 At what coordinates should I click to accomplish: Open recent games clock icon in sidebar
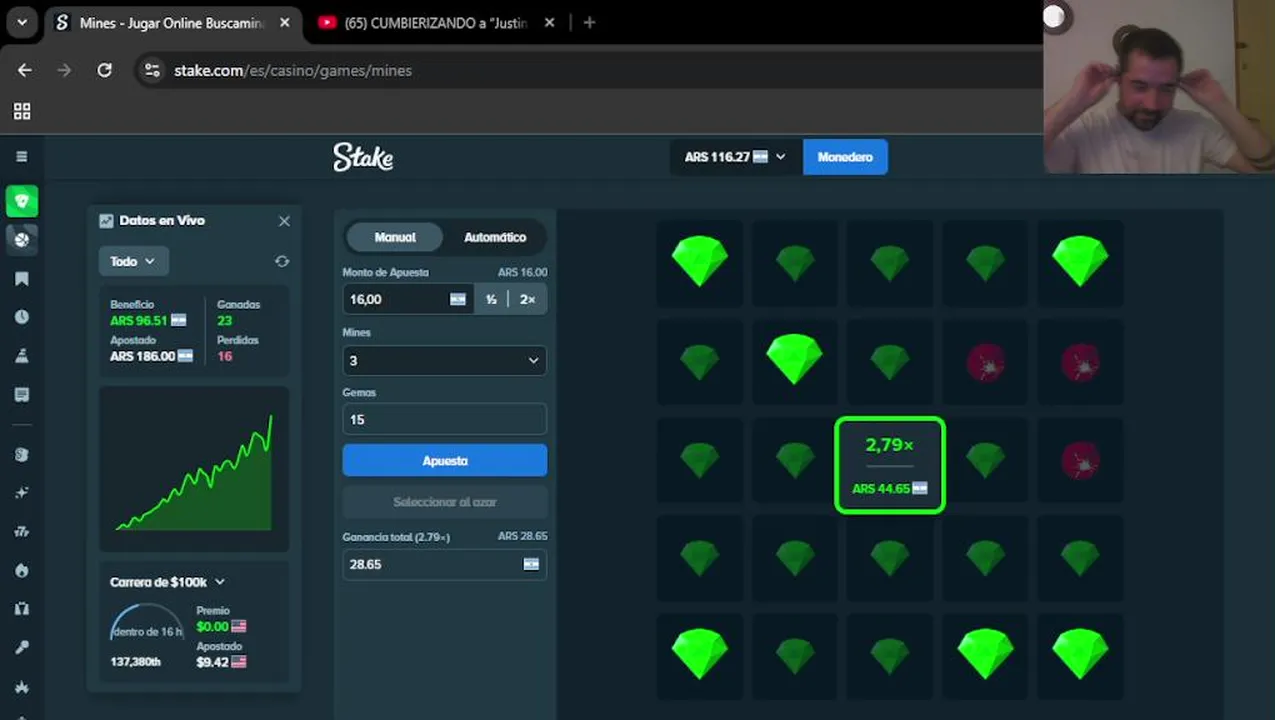[x=22, y=317]
